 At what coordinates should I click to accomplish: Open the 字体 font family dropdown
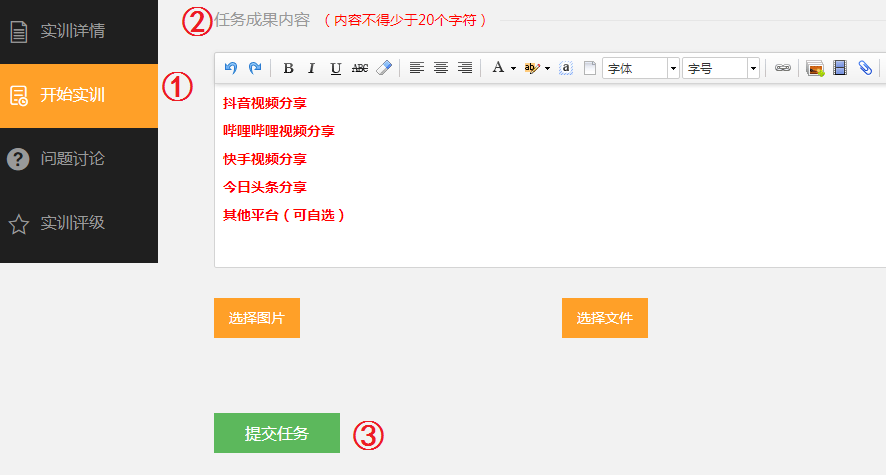pyautogui.click(x=673, y=68)
